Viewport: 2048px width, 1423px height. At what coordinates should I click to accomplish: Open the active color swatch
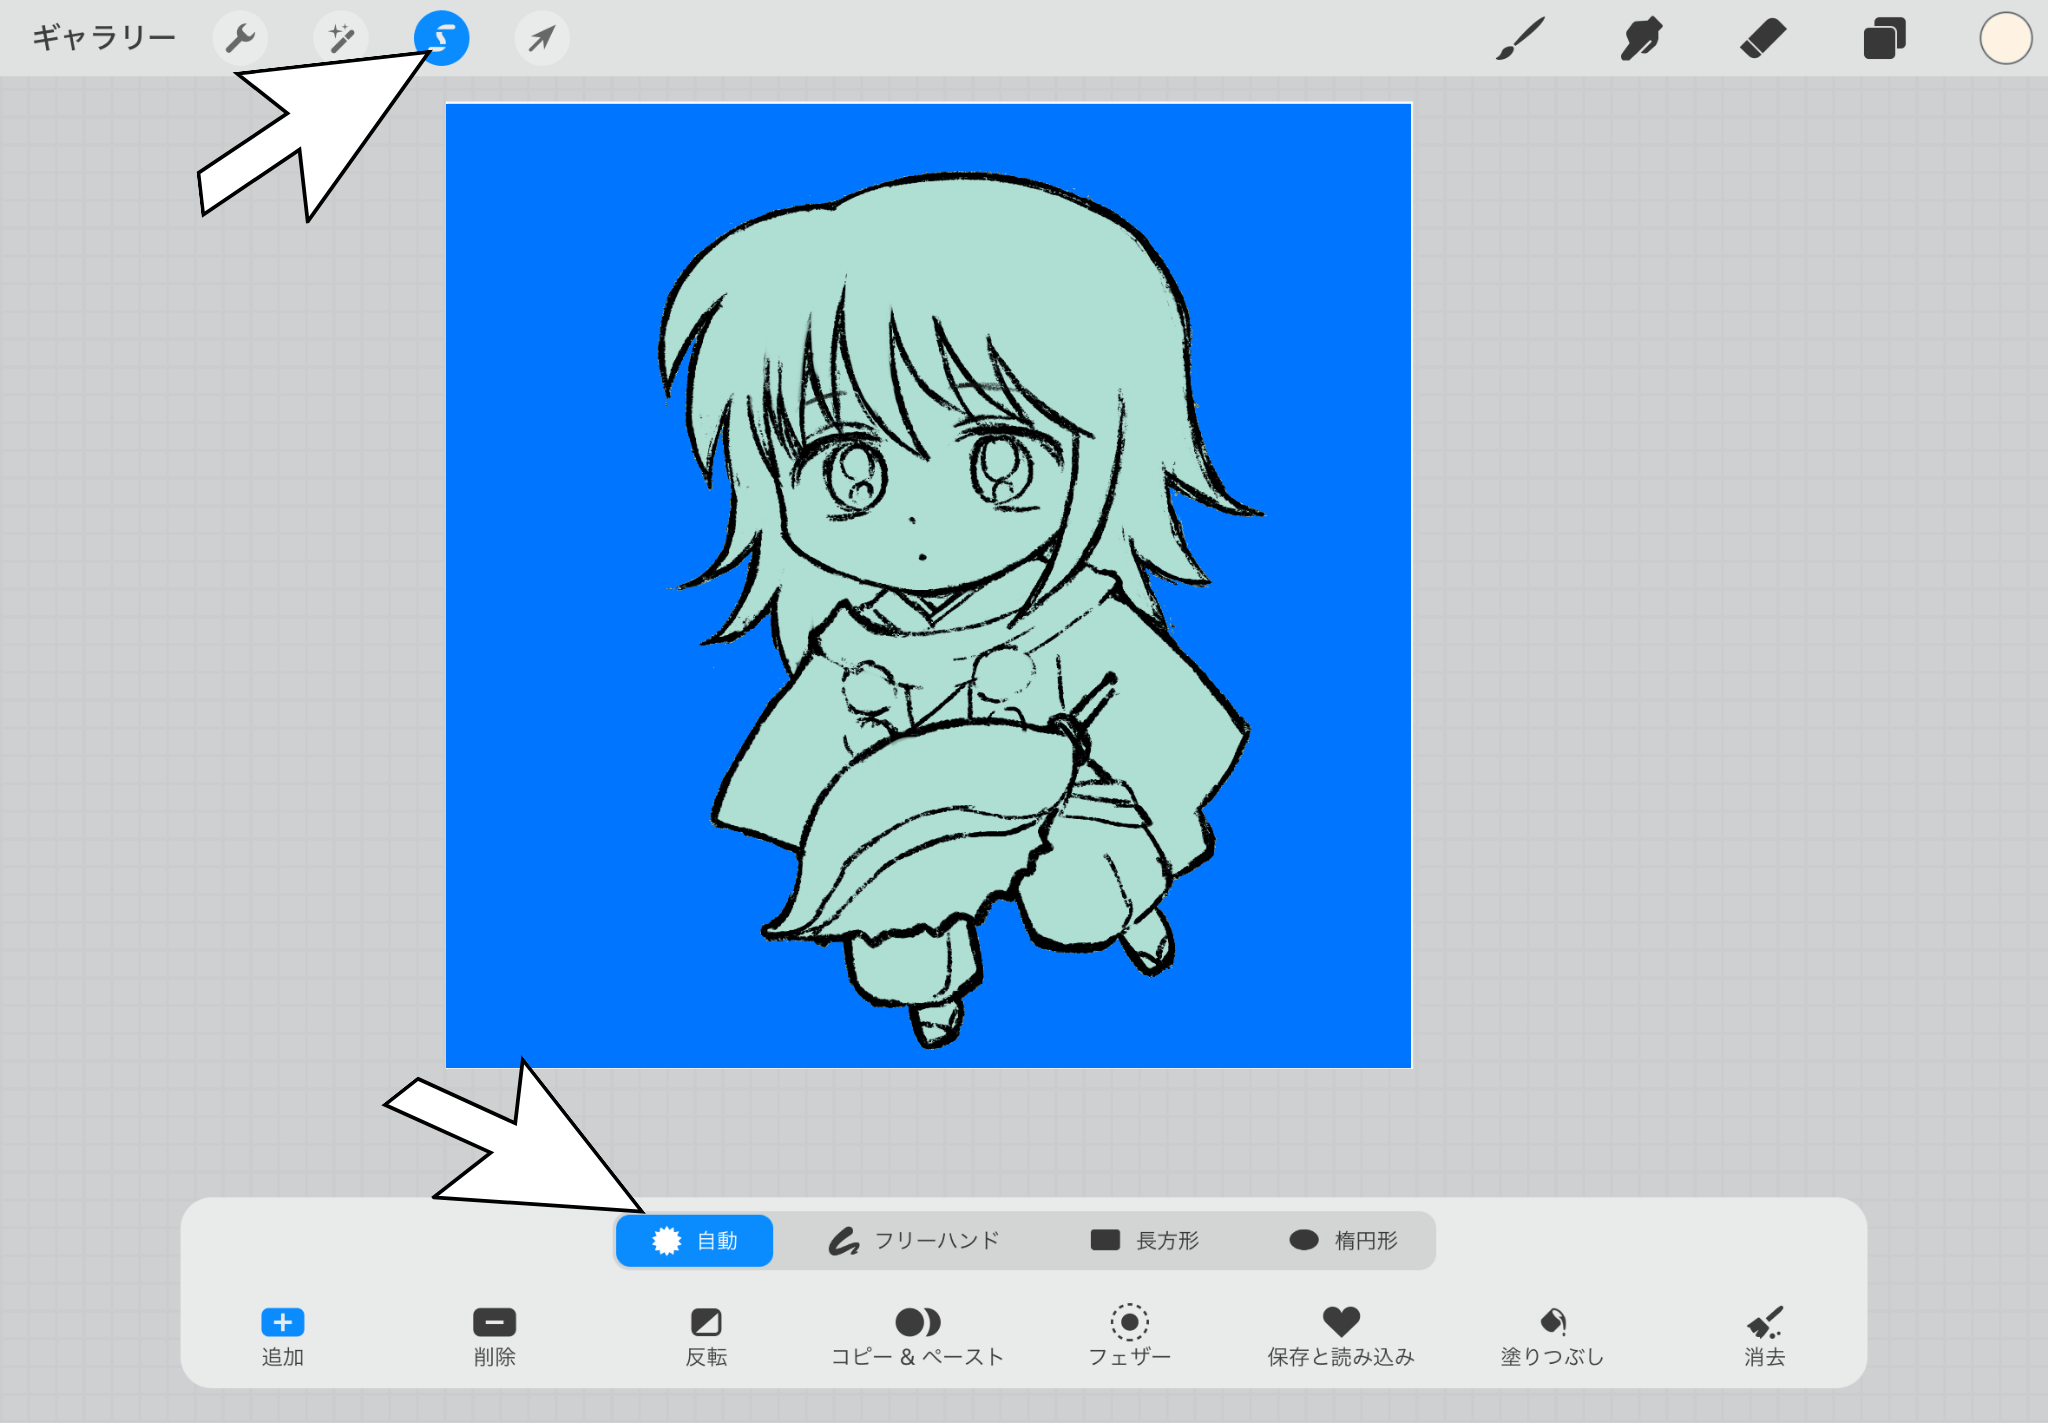2005,39
